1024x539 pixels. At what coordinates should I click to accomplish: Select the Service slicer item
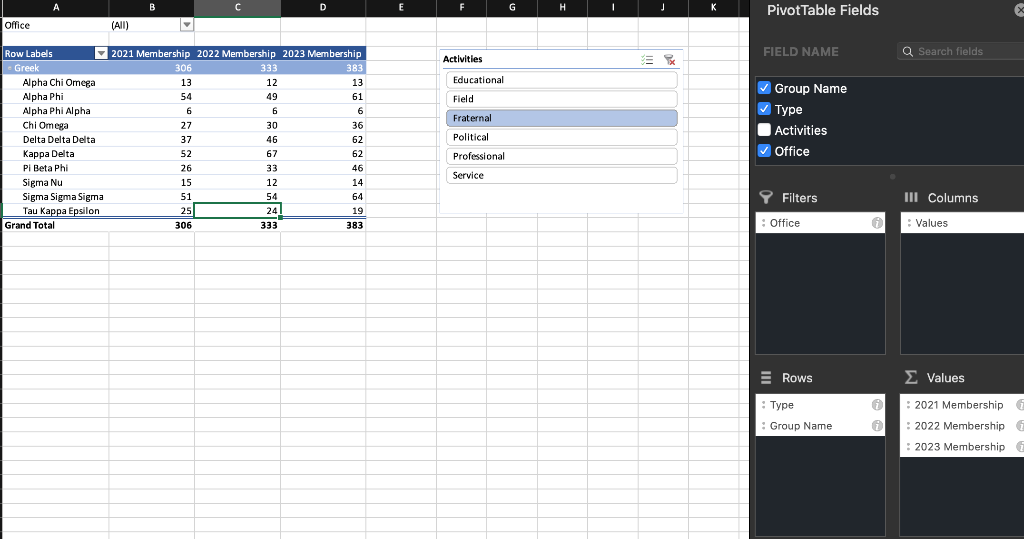562,175
